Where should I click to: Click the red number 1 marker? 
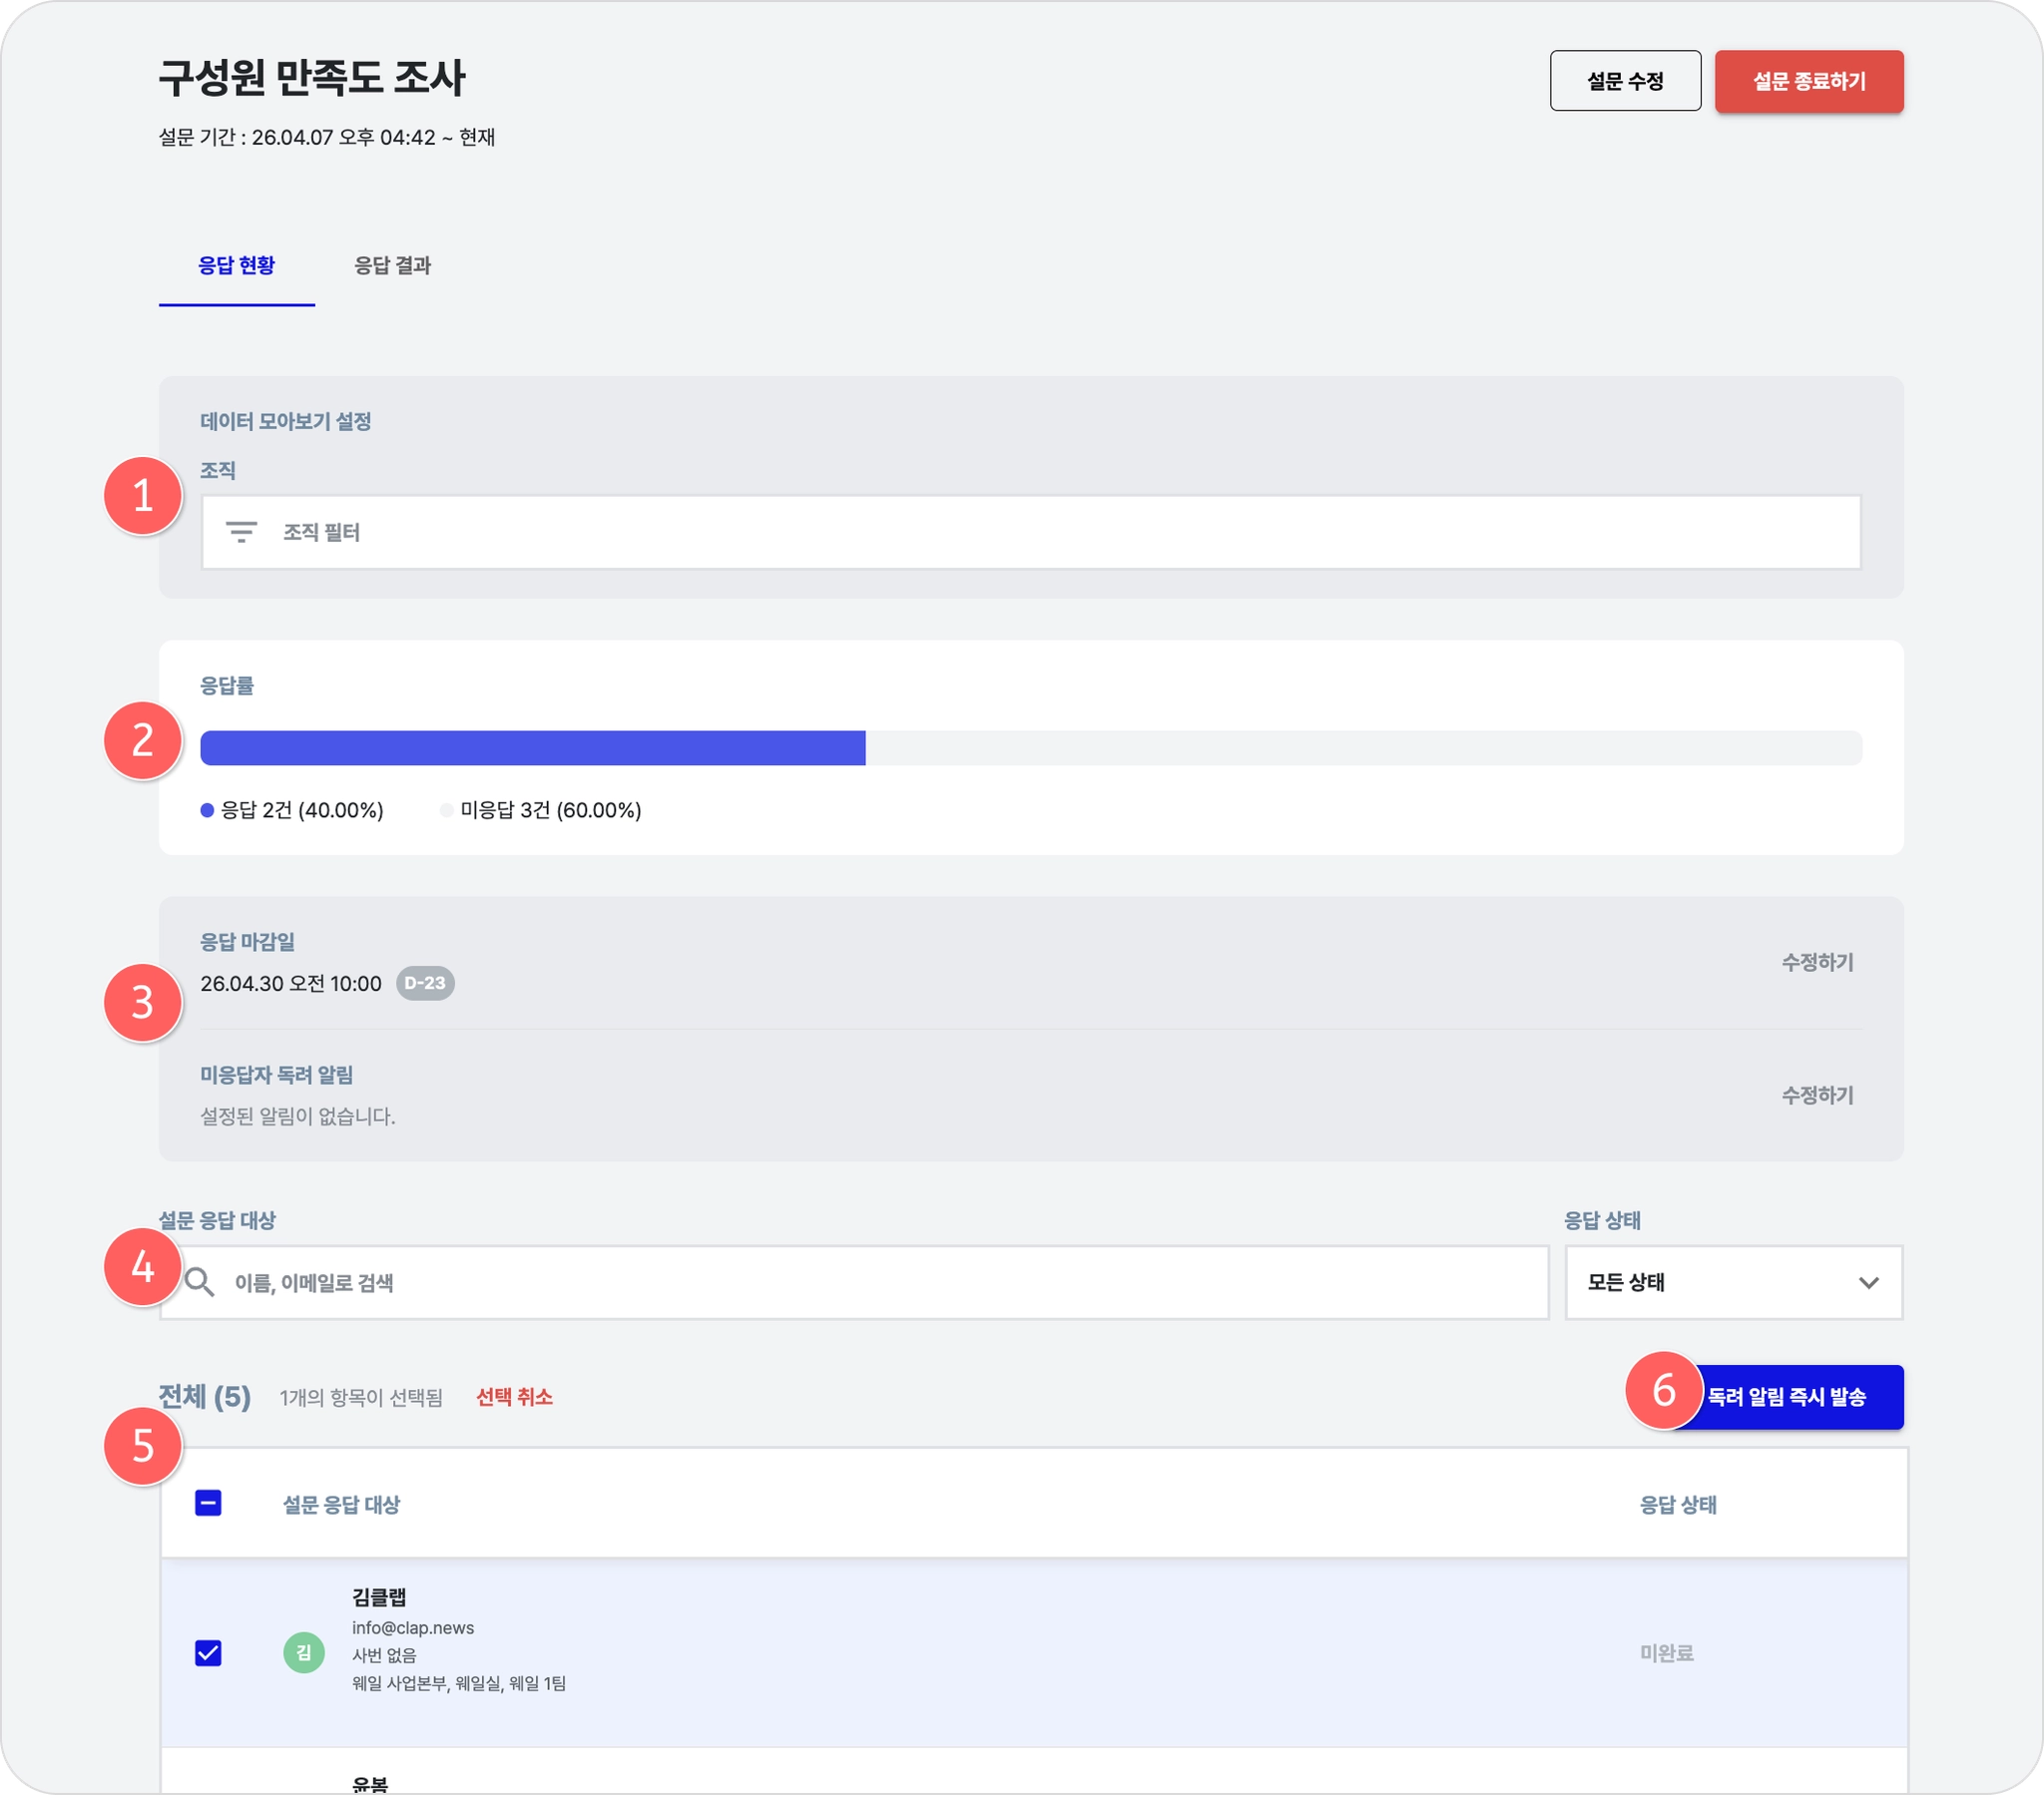(143, 496)
